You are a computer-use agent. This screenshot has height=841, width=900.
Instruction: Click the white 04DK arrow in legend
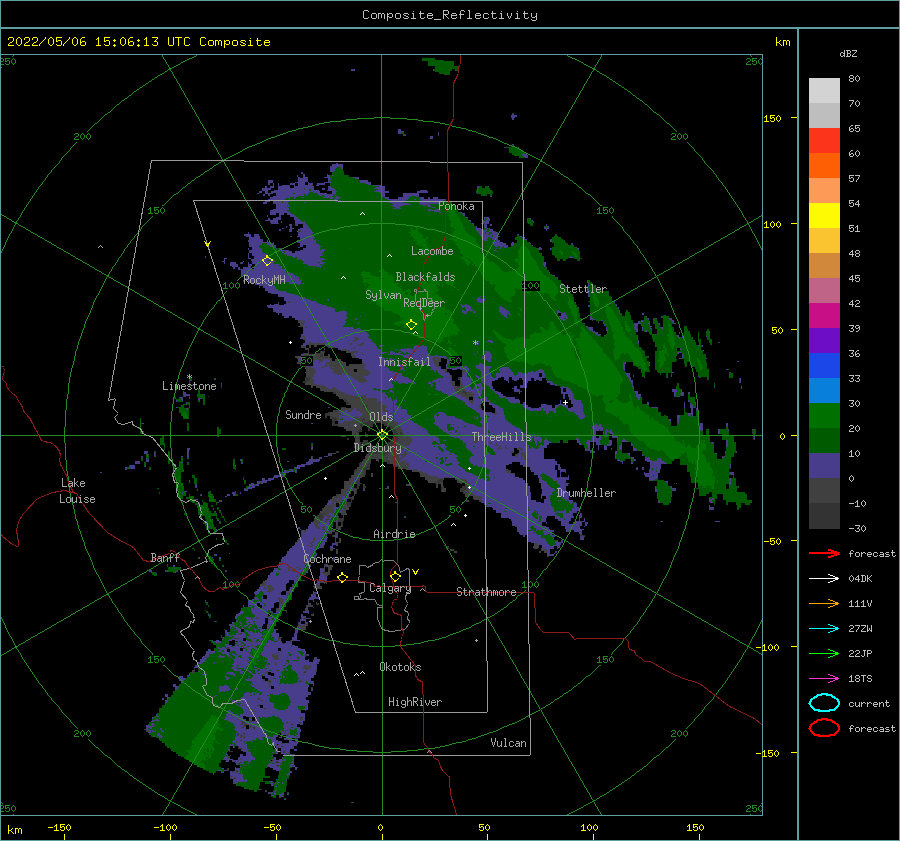pos(824,579)
